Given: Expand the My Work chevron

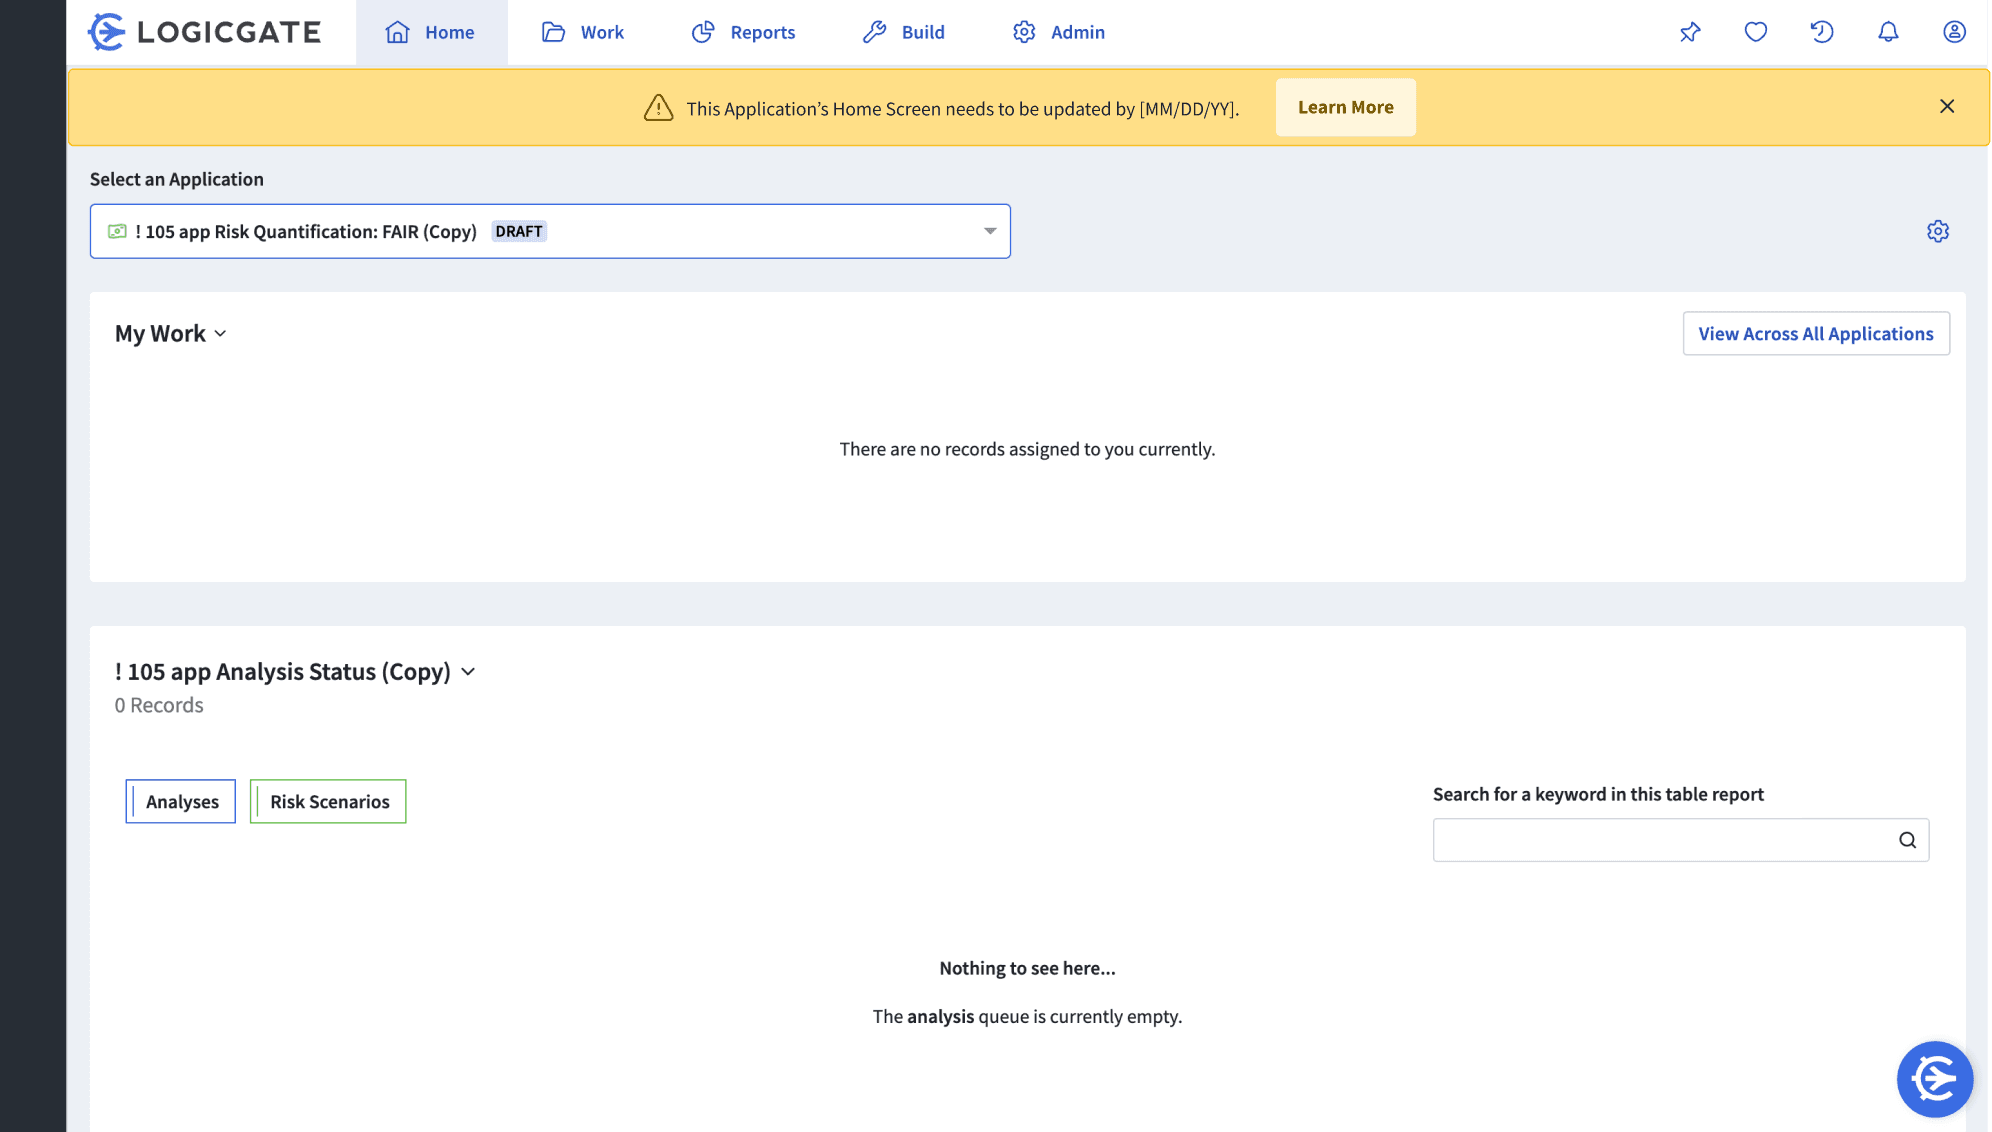Looking at the screenshot, I should click(220, 334).
